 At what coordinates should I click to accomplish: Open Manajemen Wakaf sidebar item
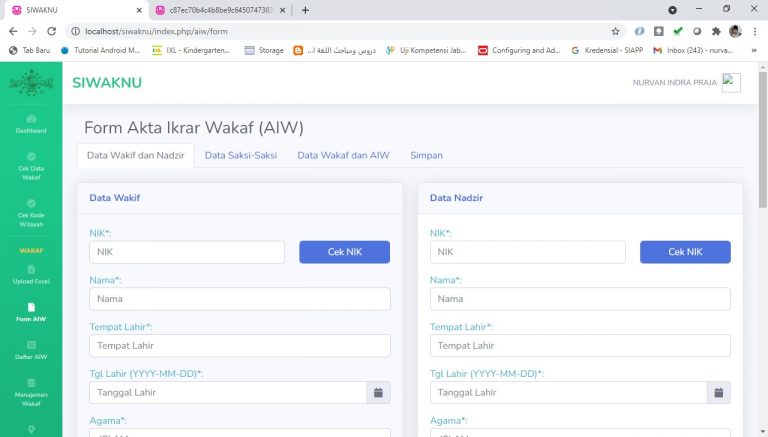[31, 393]
